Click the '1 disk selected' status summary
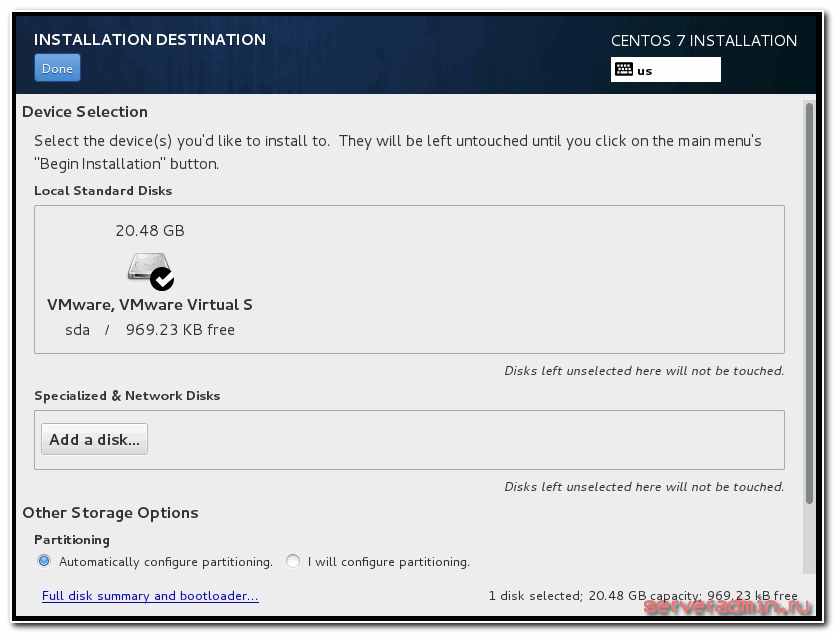The height and width of the screenshot is (634, 835). tap(642, 596)
